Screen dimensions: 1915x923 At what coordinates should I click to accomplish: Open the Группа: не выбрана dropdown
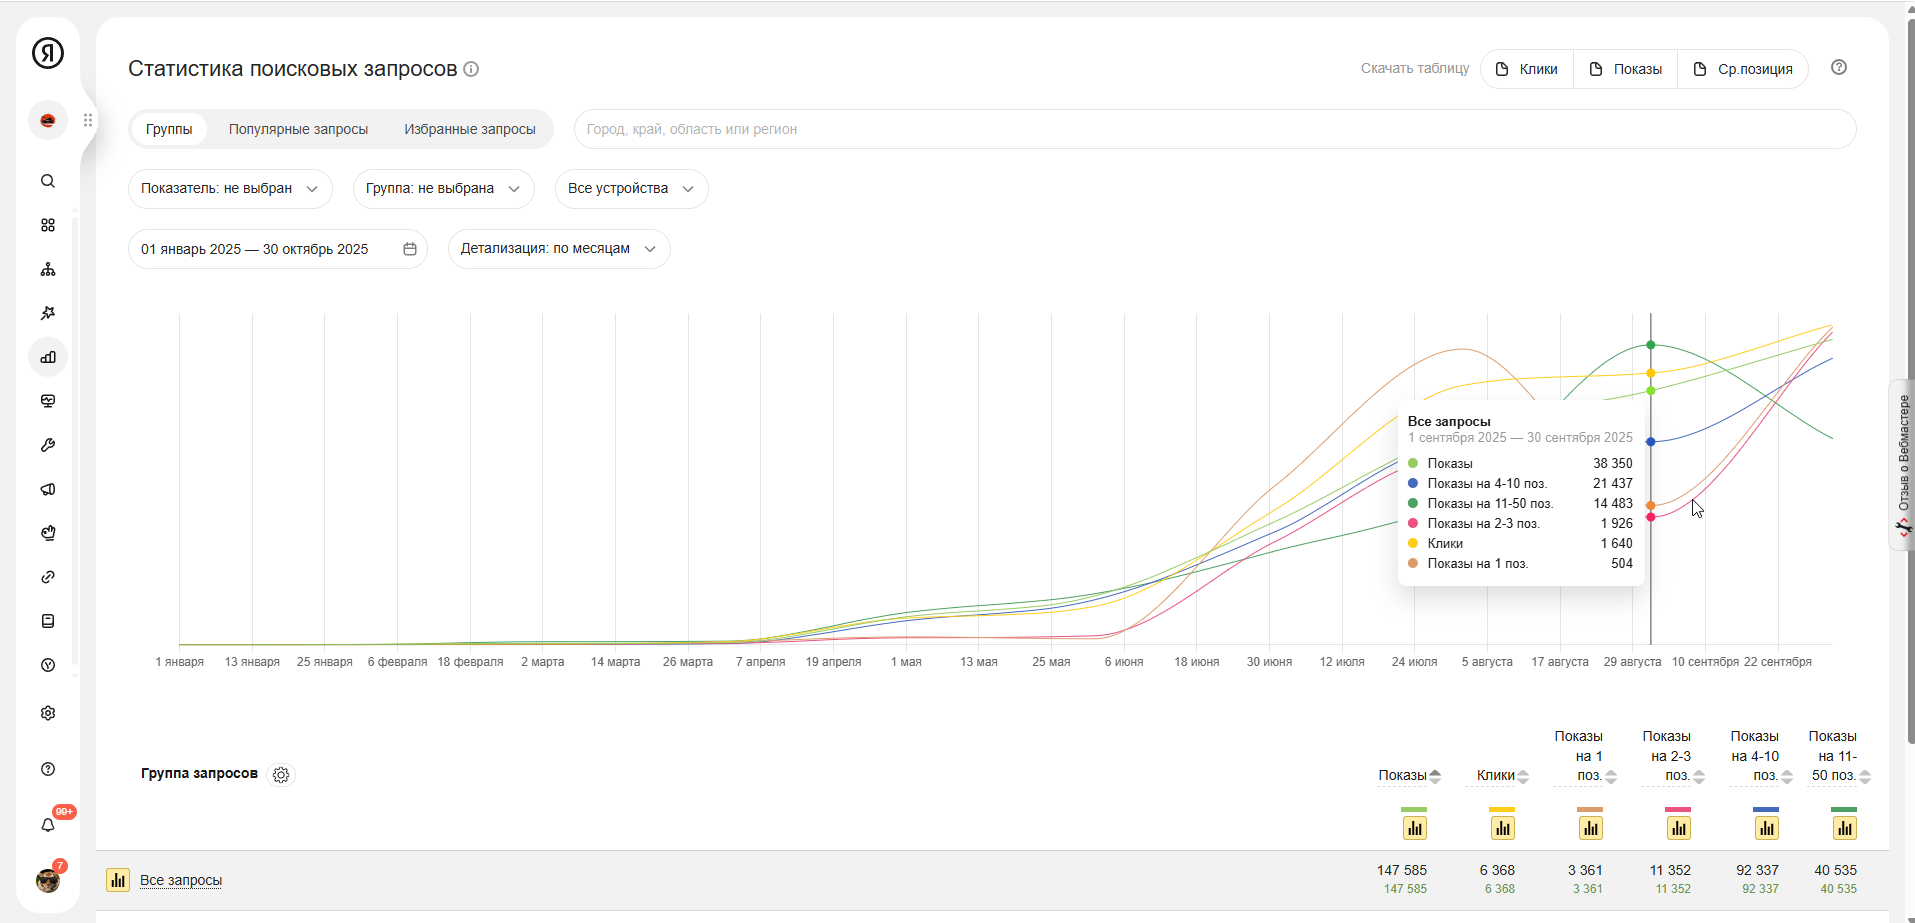pyautogui.click(x=443, y=189)
